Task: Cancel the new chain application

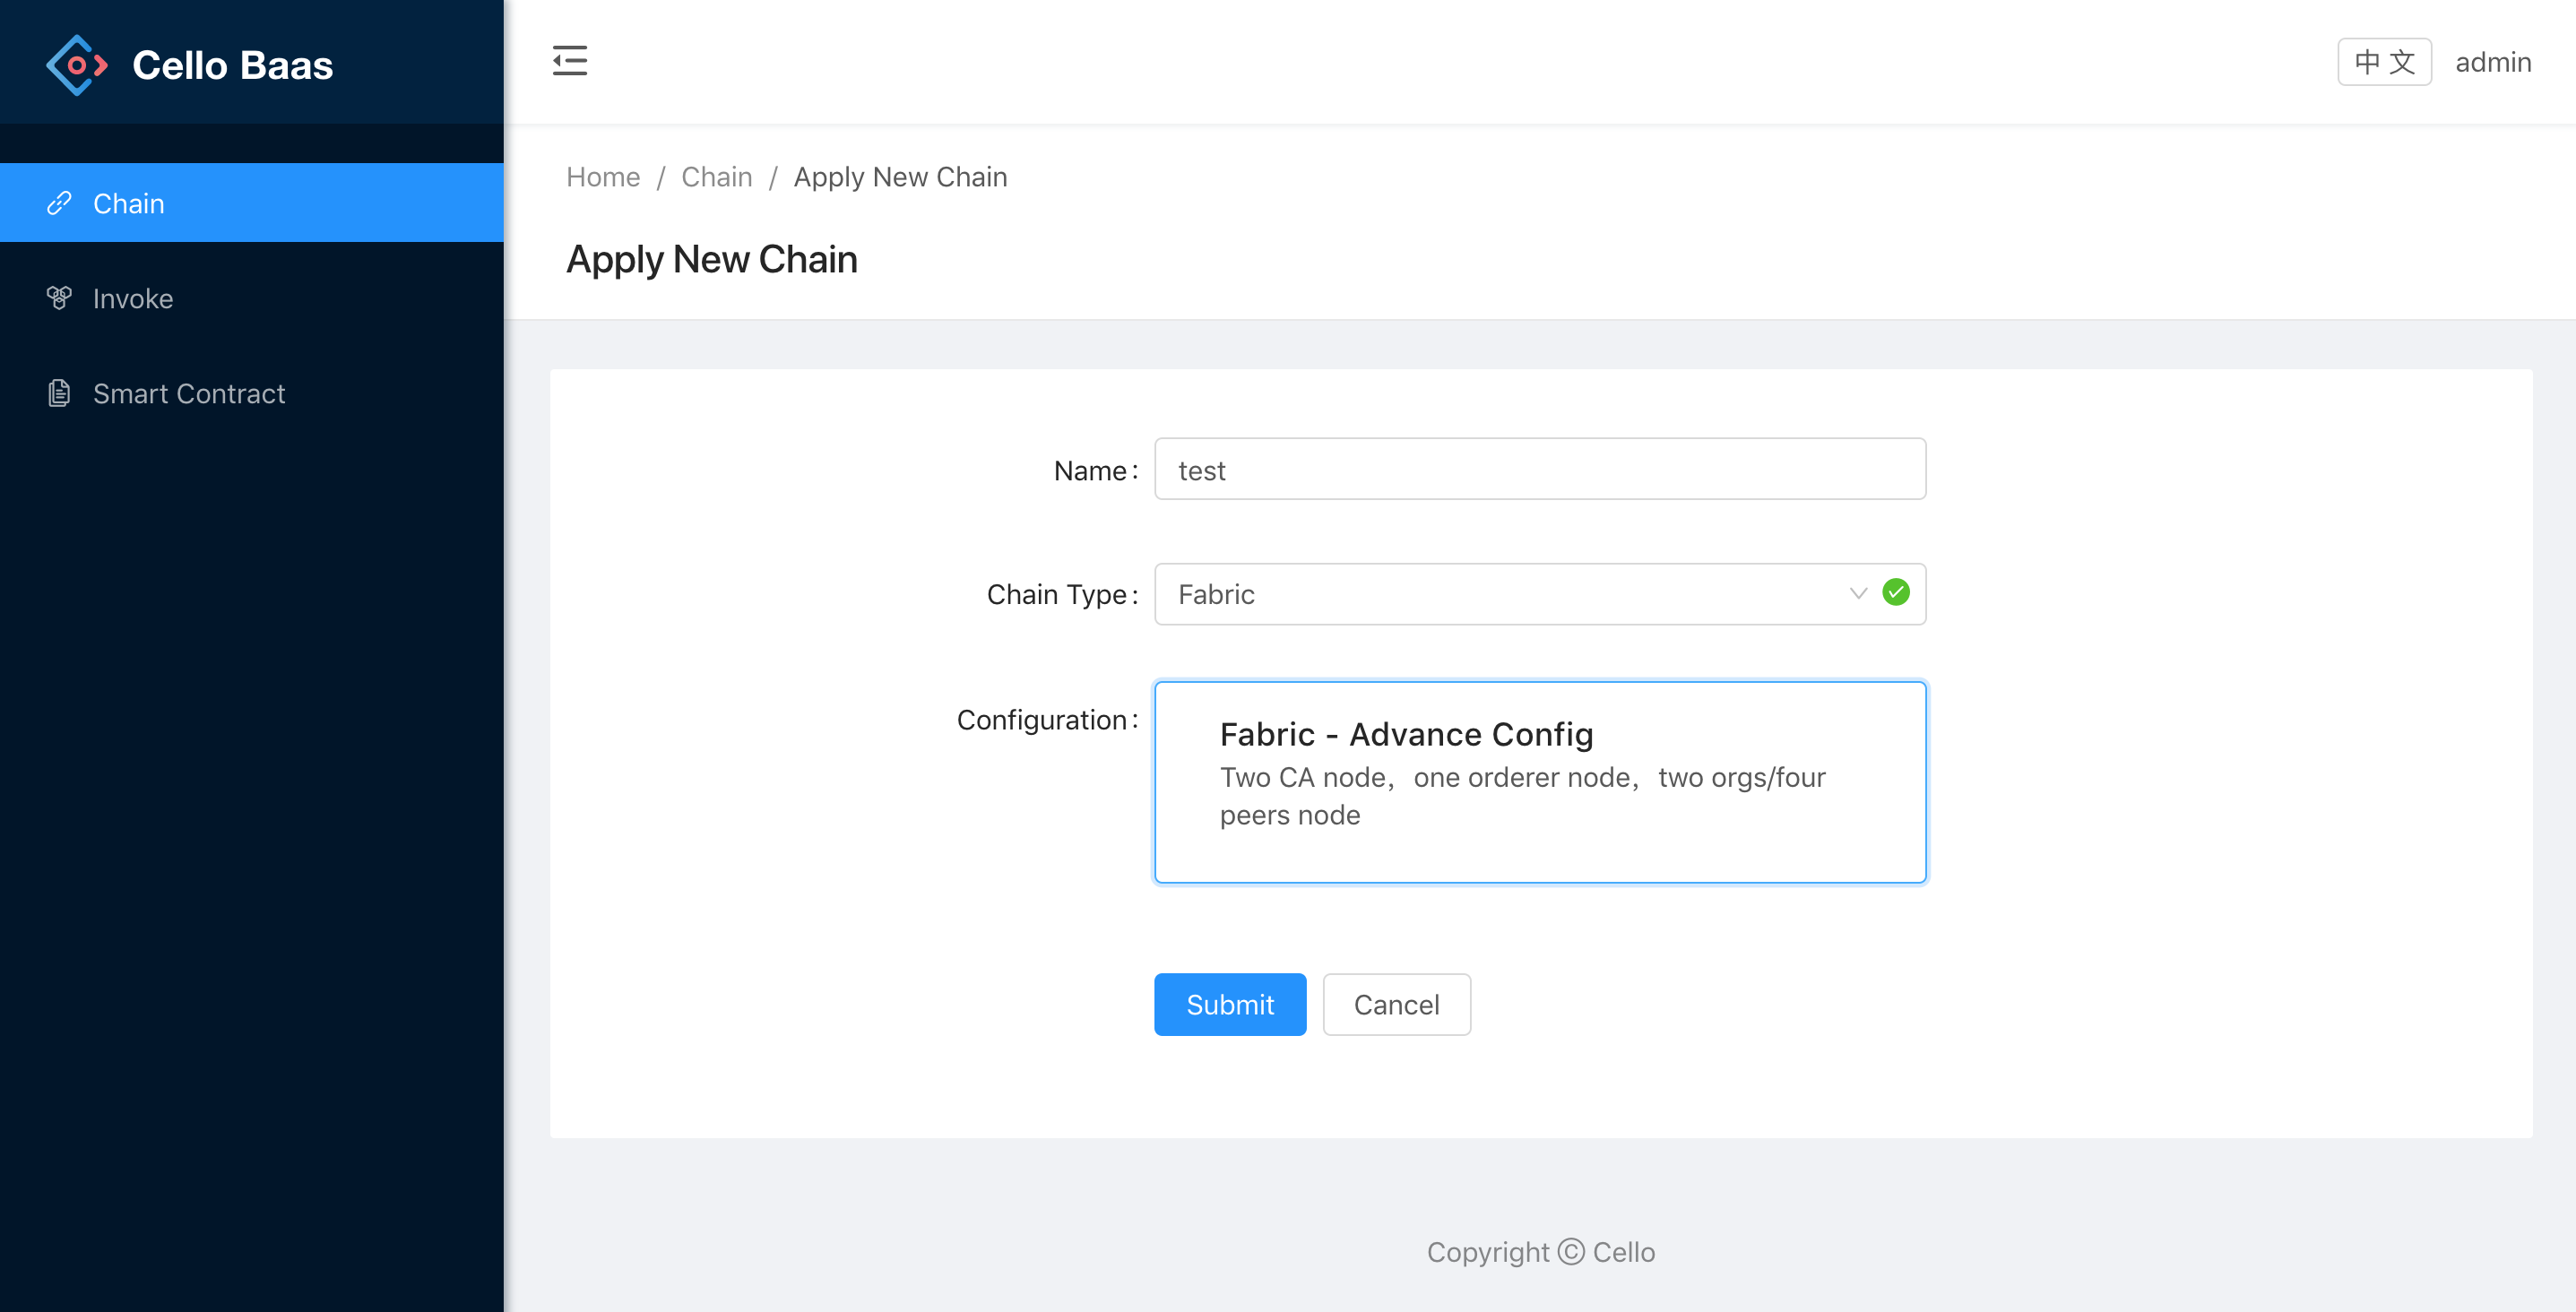Action: point(1396,1004)
